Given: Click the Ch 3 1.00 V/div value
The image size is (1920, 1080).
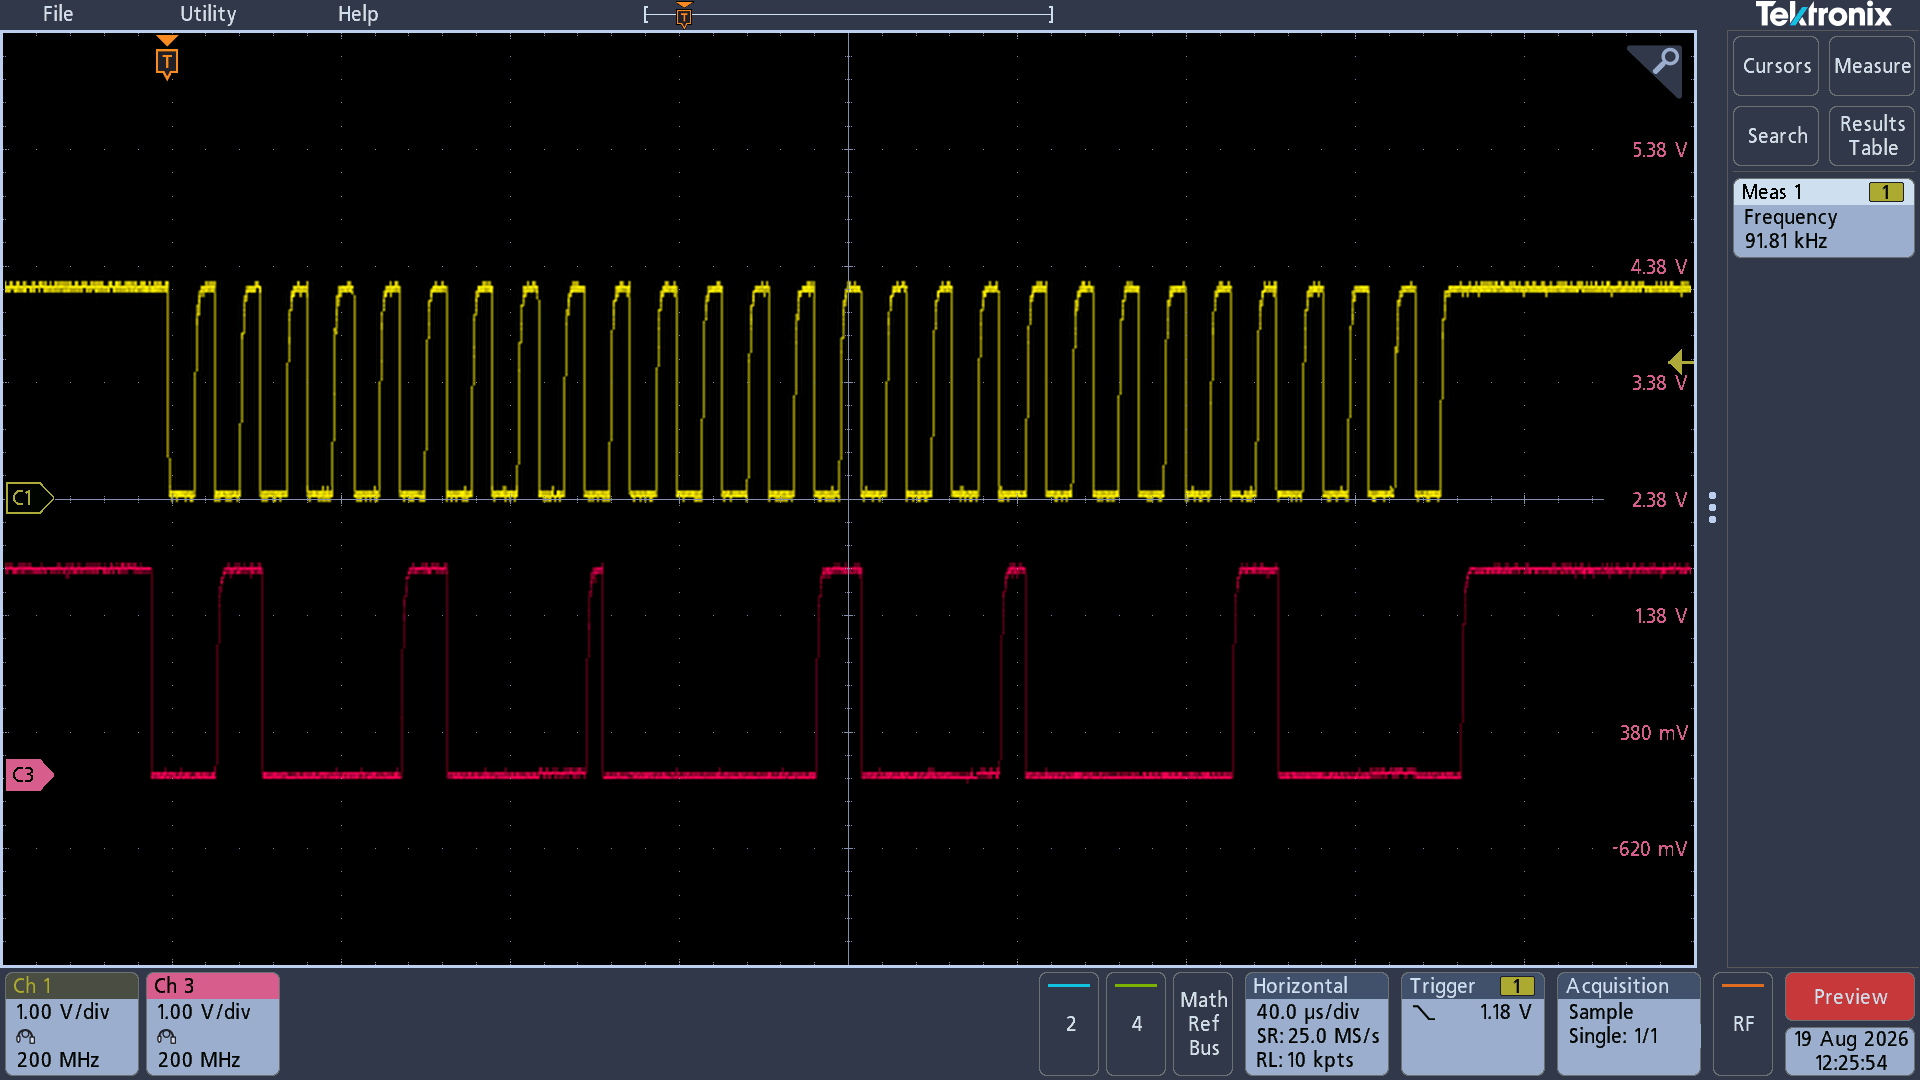Looking at the screenshot, I should [x=204, y=1012].
